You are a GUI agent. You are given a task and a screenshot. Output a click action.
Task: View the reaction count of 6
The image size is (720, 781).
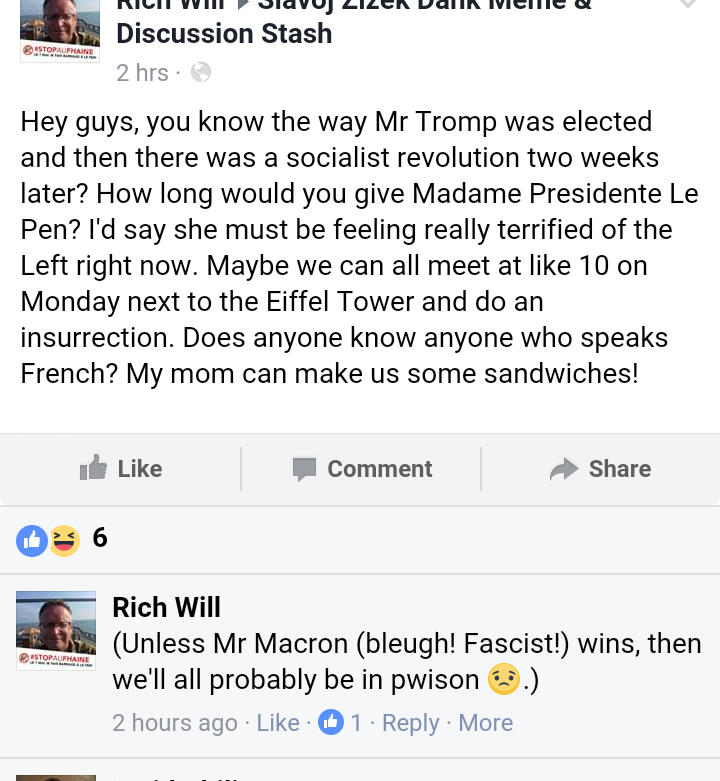100,538
